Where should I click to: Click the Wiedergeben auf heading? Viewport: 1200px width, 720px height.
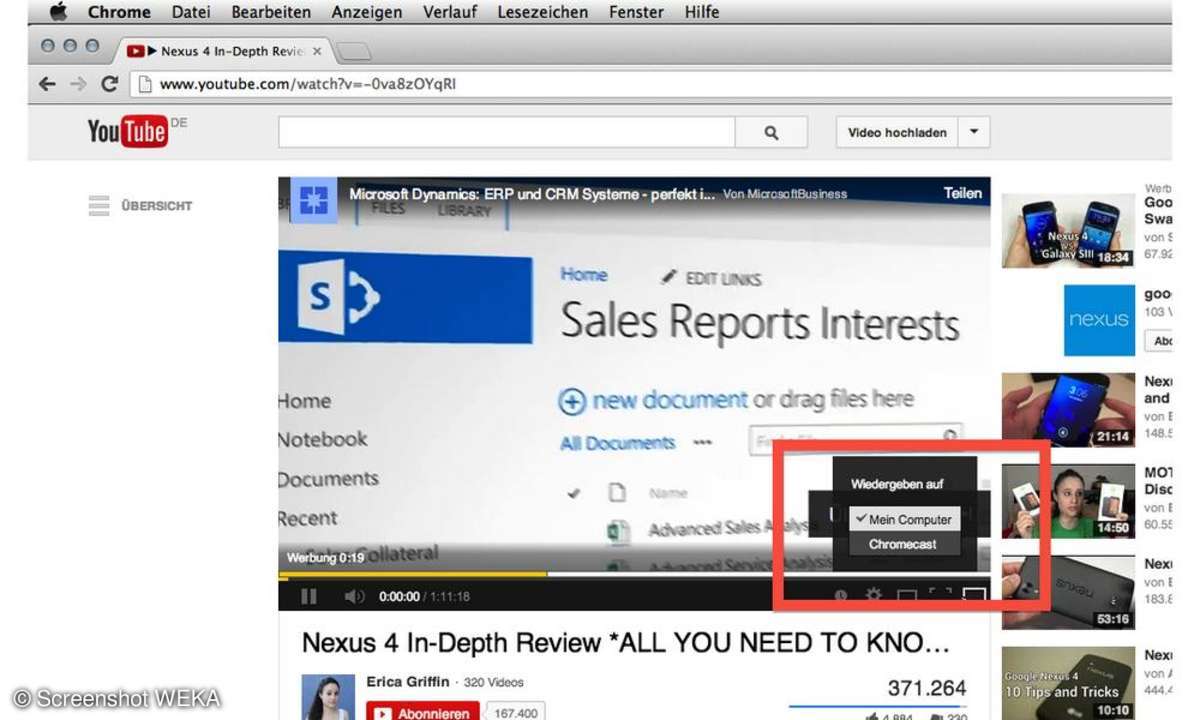897,484
